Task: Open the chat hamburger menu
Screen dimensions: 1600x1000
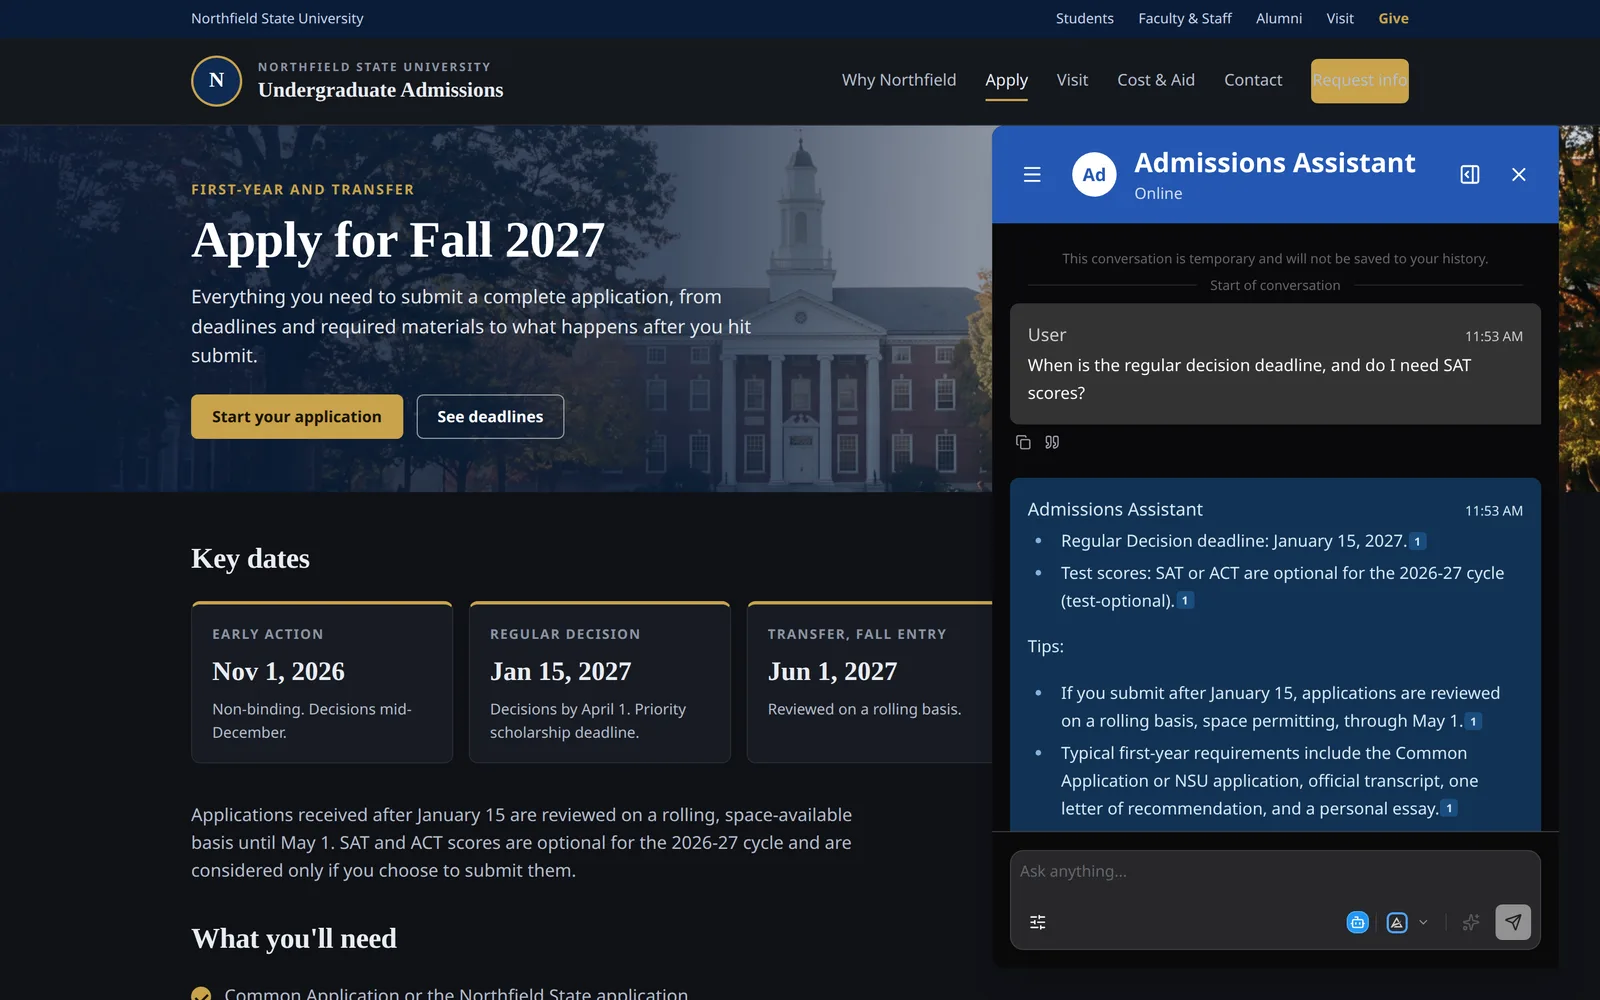Action: (1032, 175)
